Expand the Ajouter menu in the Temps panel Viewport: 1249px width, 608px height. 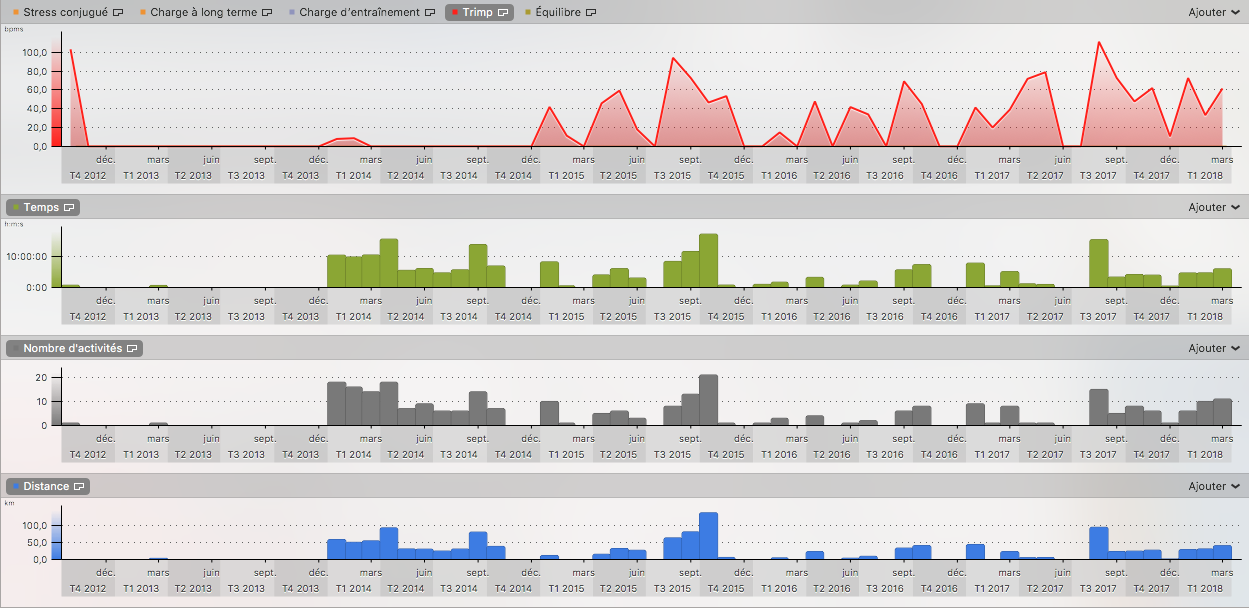[x=1213, y=207]
